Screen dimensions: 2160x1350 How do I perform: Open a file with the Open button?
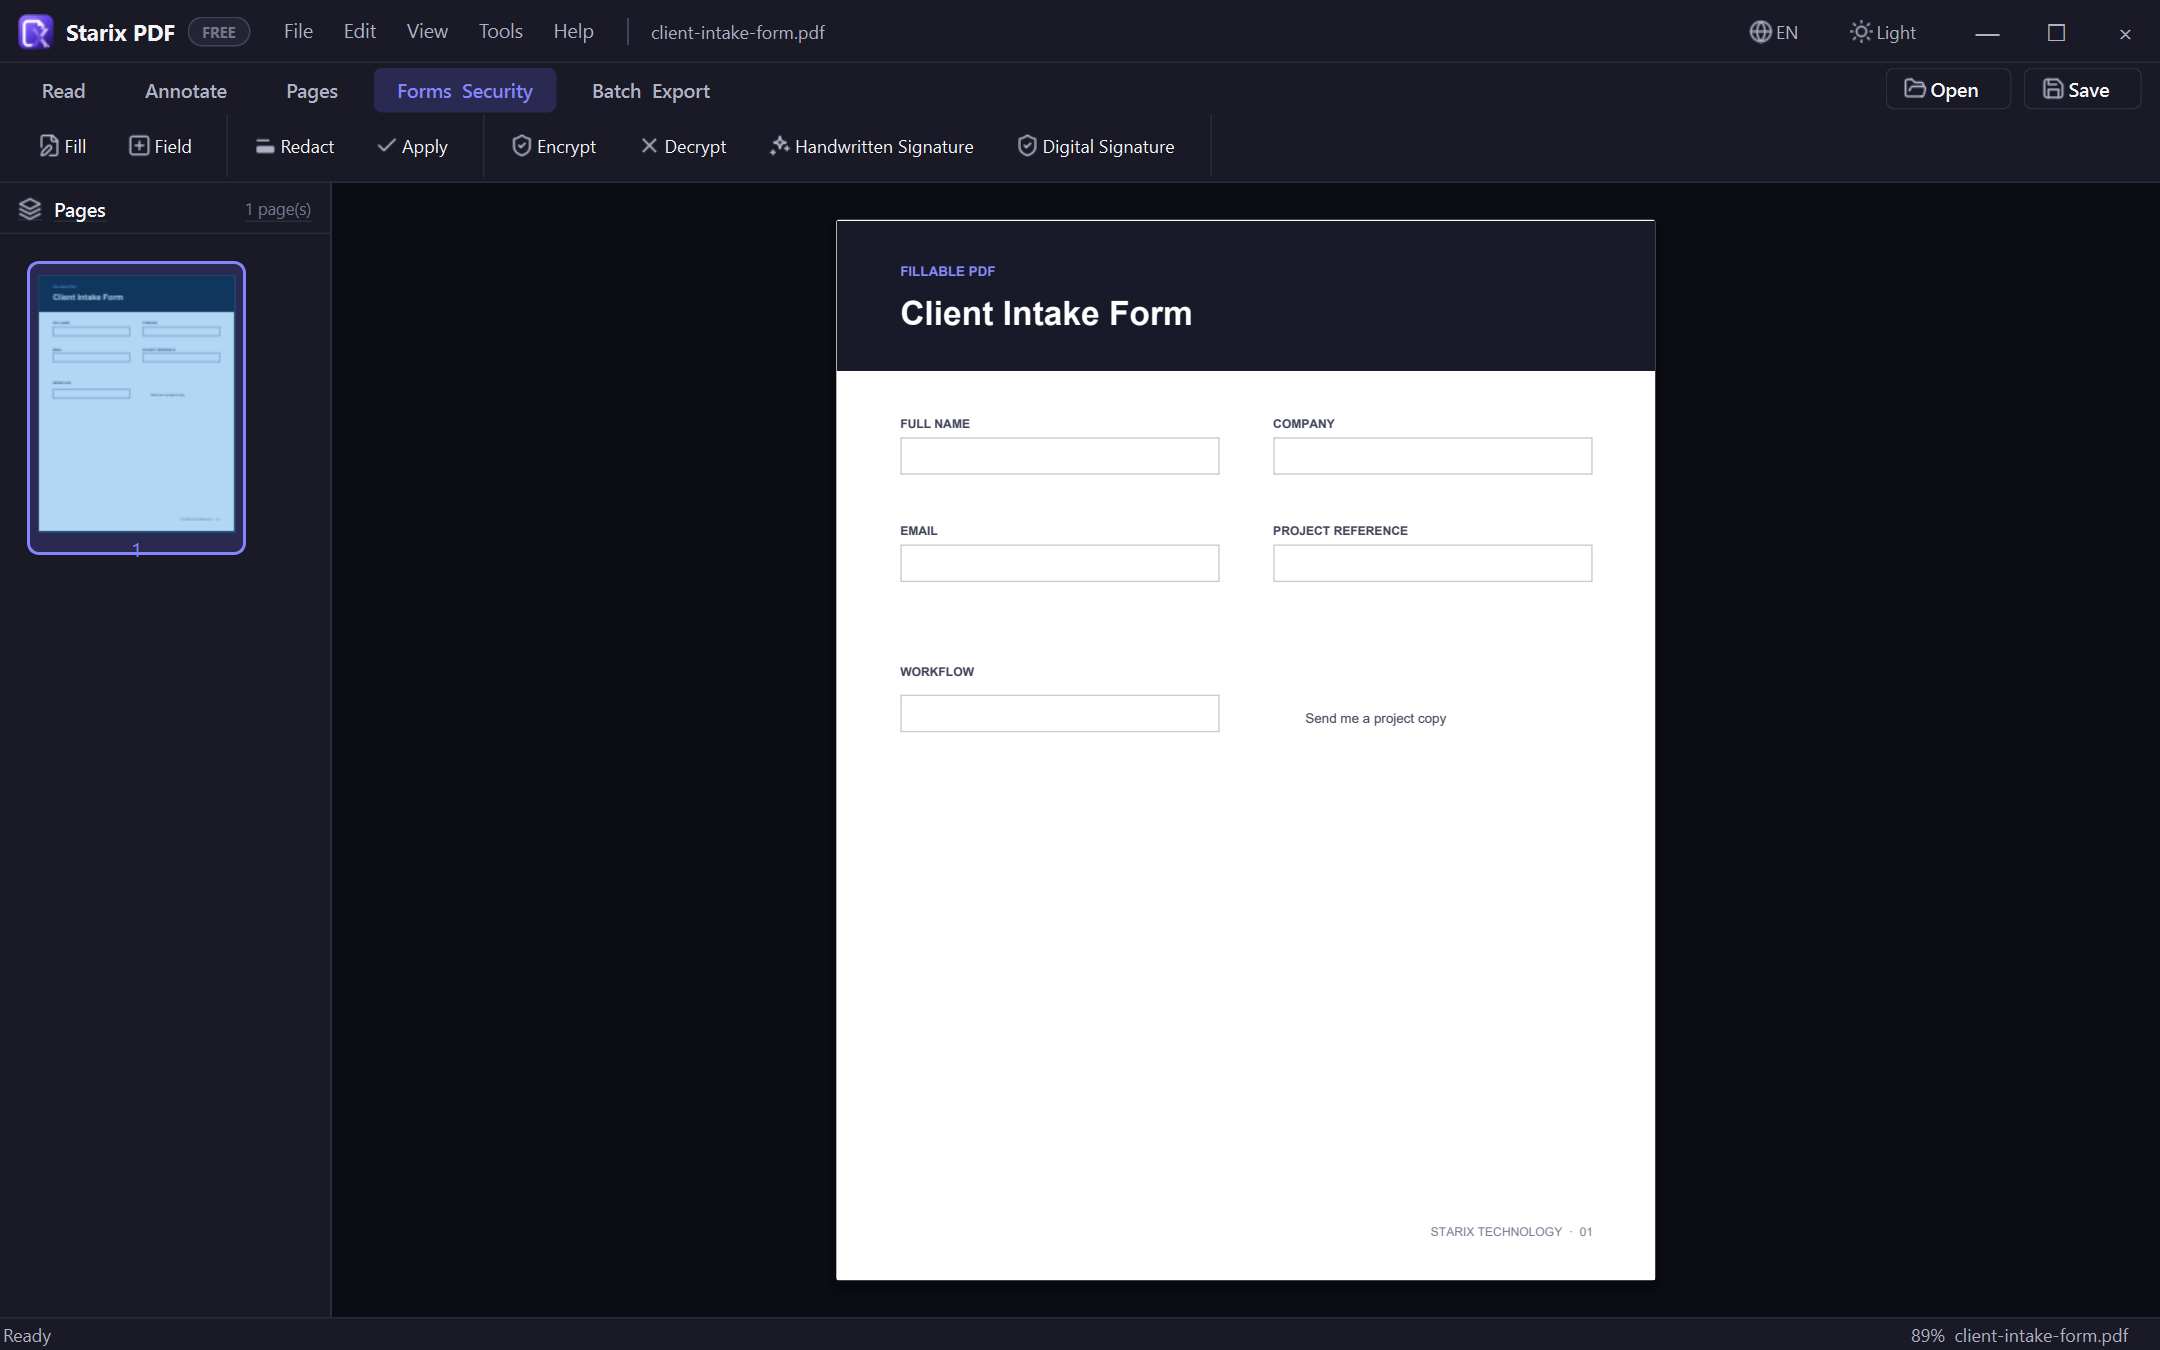pos(1948,89)
